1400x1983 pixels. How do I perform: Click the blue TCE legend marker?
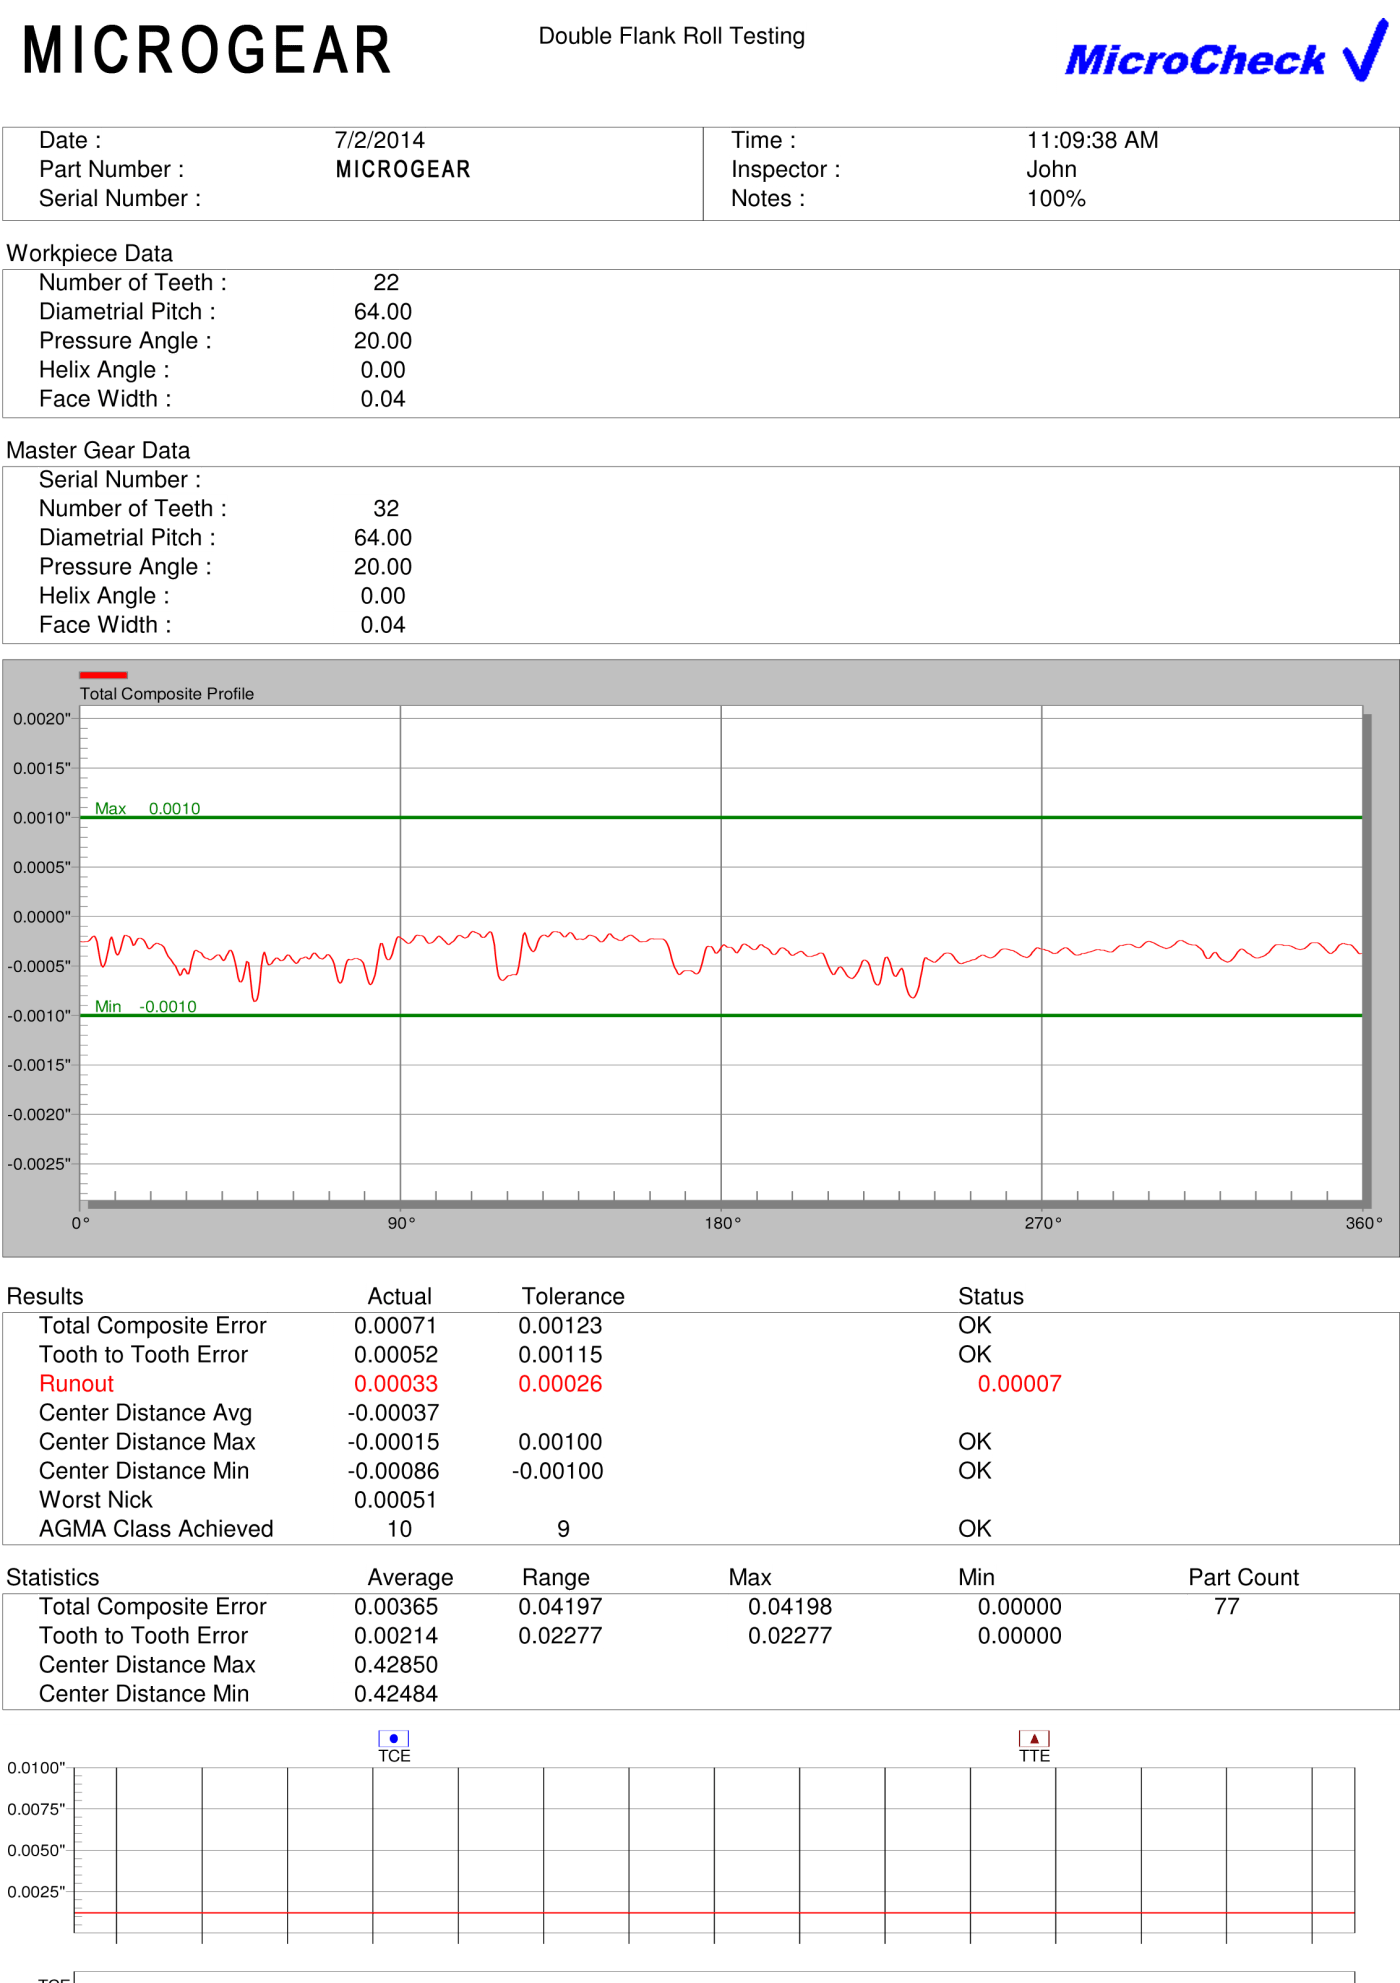point(394,1739)
